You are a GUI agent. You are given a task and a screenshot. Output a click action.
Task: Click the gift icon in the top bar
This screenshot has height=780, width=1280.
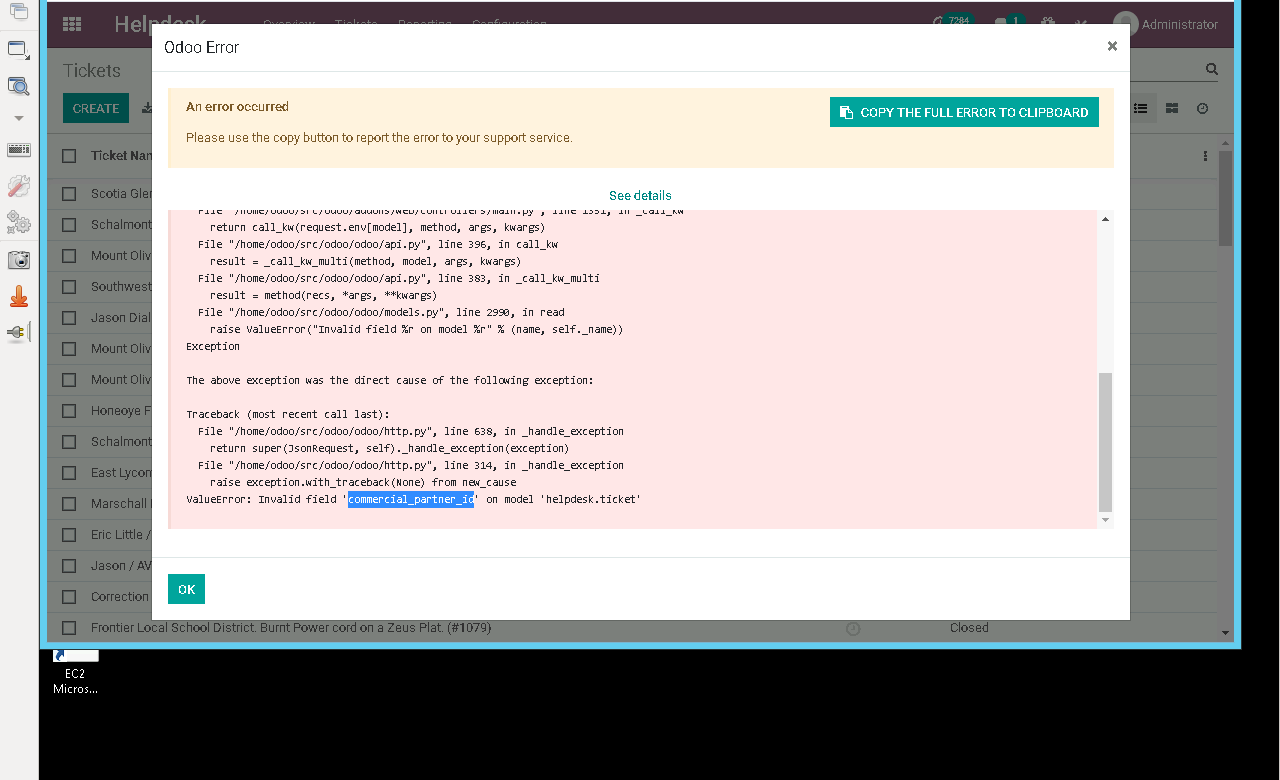tap(1048, 23)
